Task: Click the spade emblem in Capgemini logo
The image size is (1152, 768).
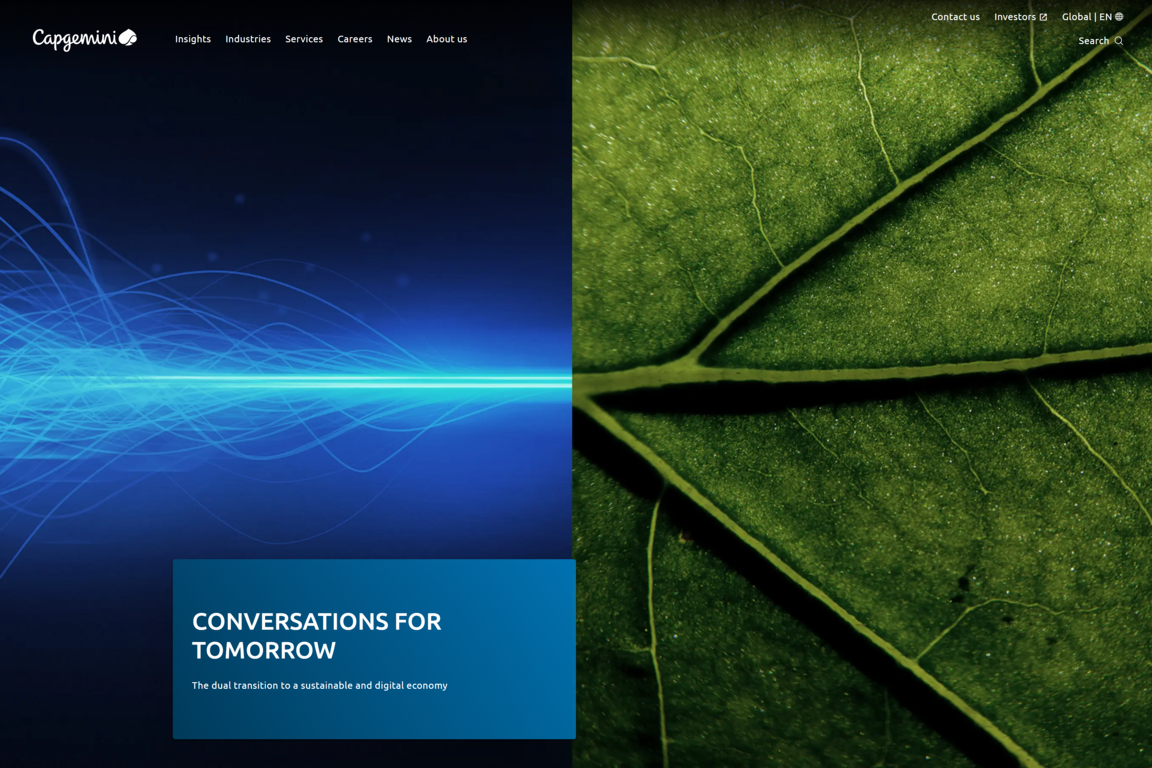Action: [x=128, y=38]
